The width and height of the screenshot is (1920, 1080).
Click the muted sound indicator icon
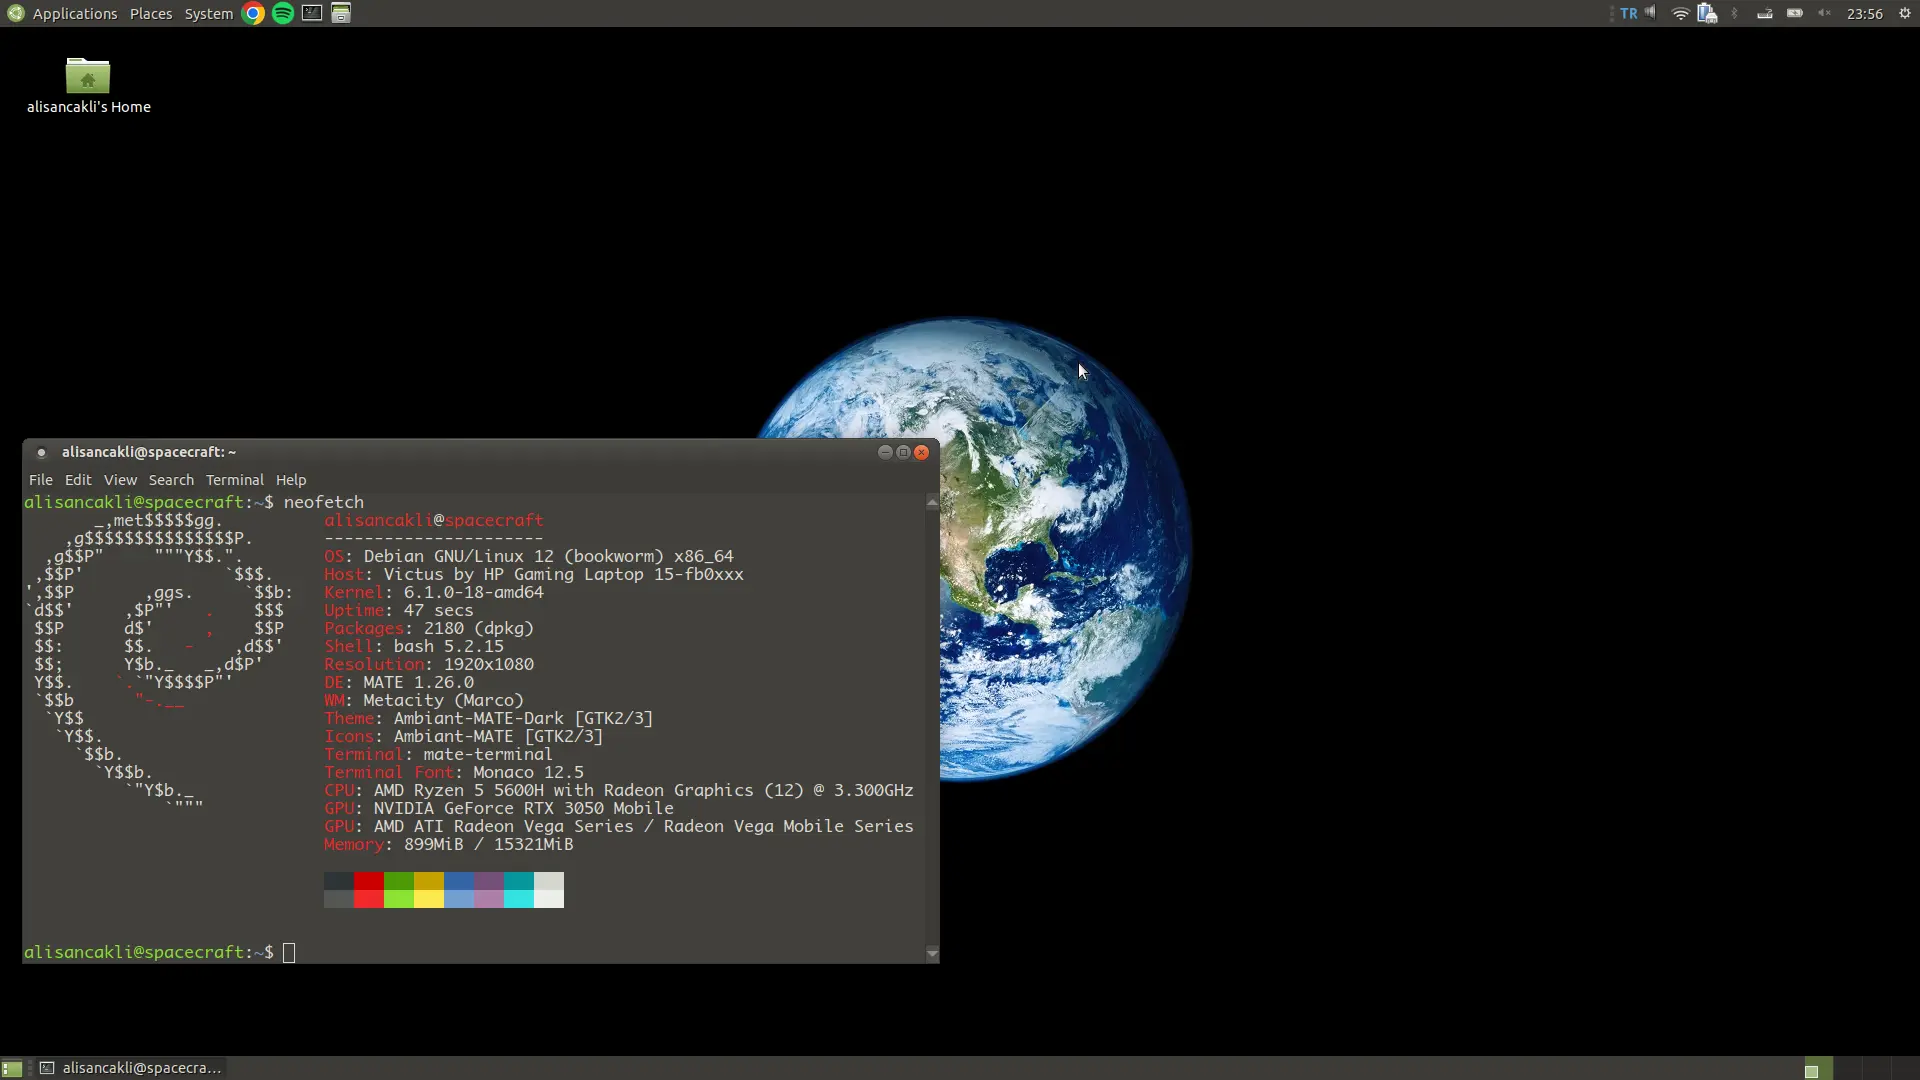click(1824, 14)
